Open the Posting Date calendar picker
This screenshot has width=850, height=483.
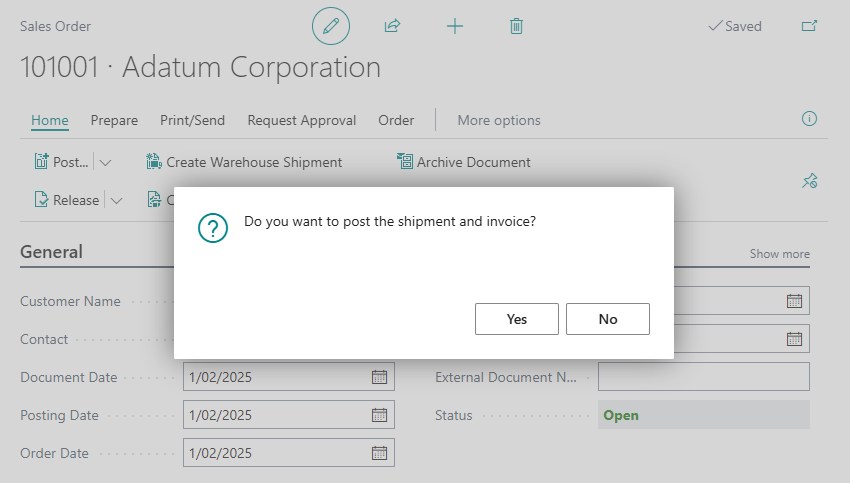point(379,415)
